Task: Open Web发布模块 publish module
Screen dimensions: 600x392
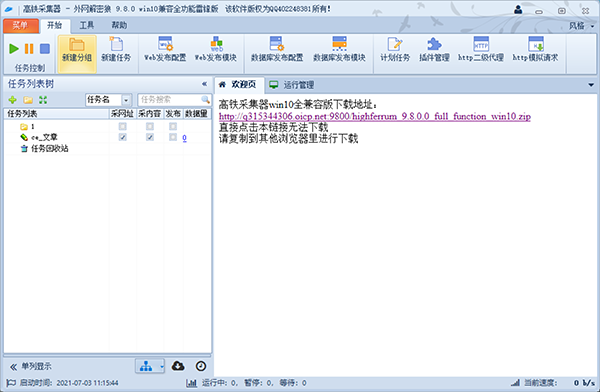Action: [216, 50]
